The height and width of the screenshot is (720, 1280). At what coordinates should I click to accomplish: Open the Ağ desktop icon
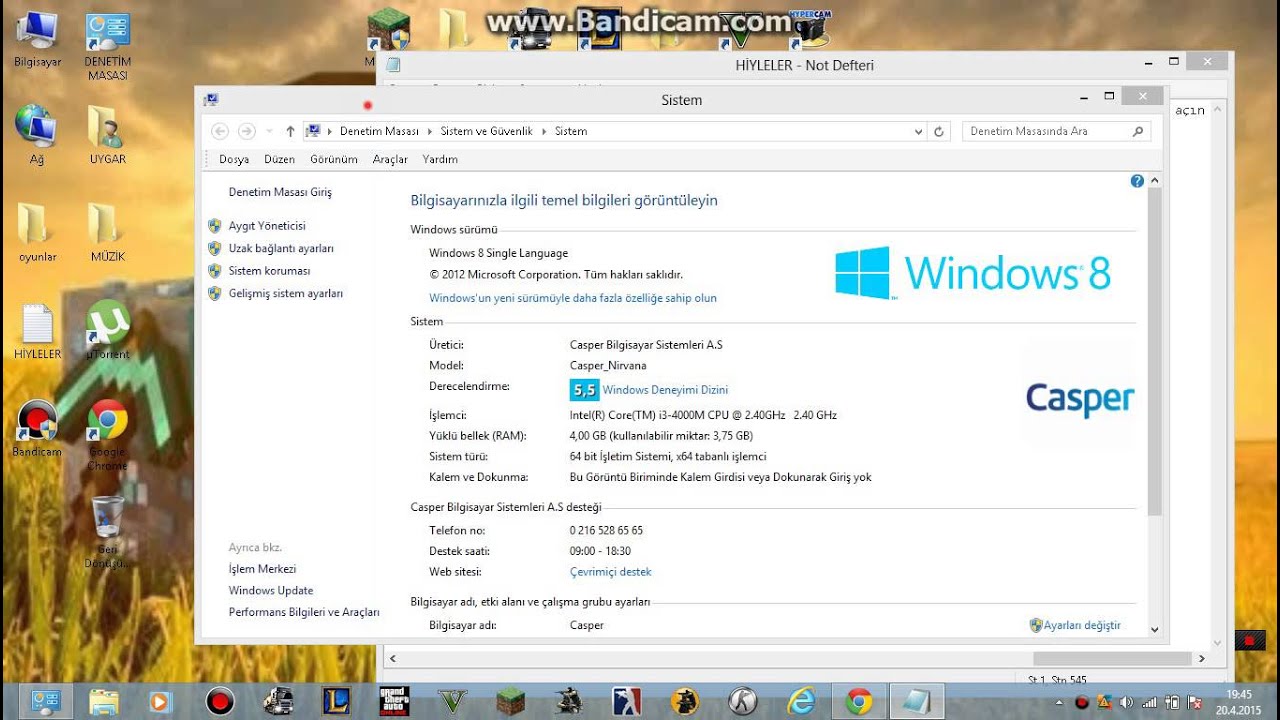pyautogui.click(x=36, y=135)
